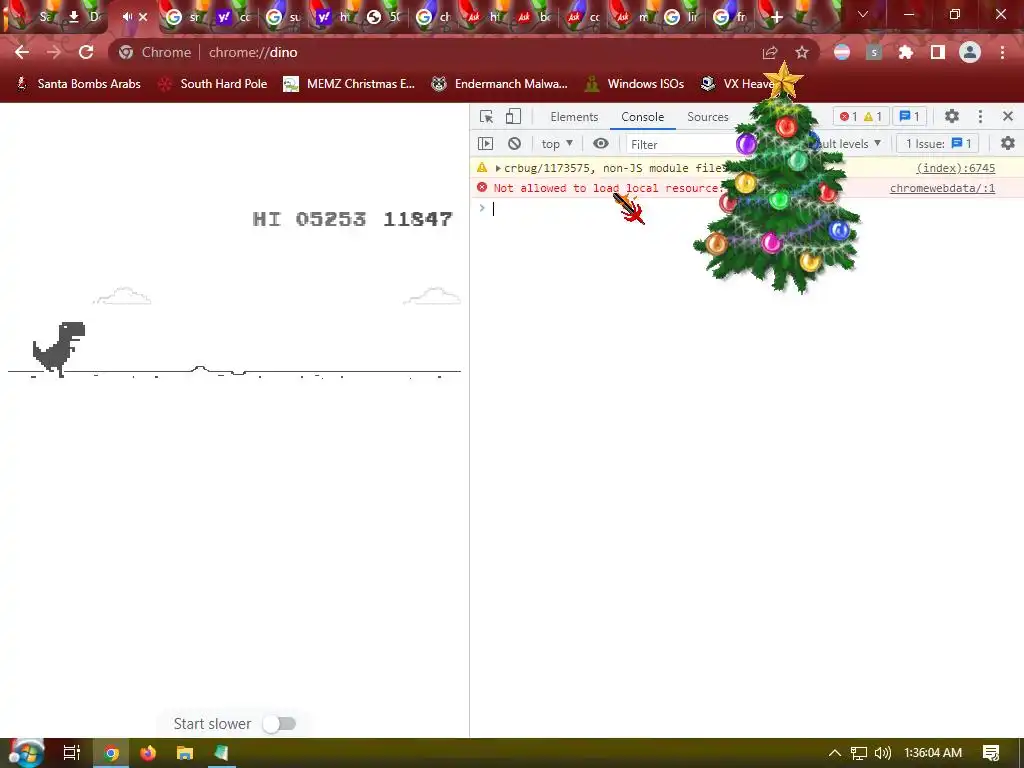Screen dimensions: 1024x768
Task: Open Chrome's three-dot main menu
Action: [1002, 52]
